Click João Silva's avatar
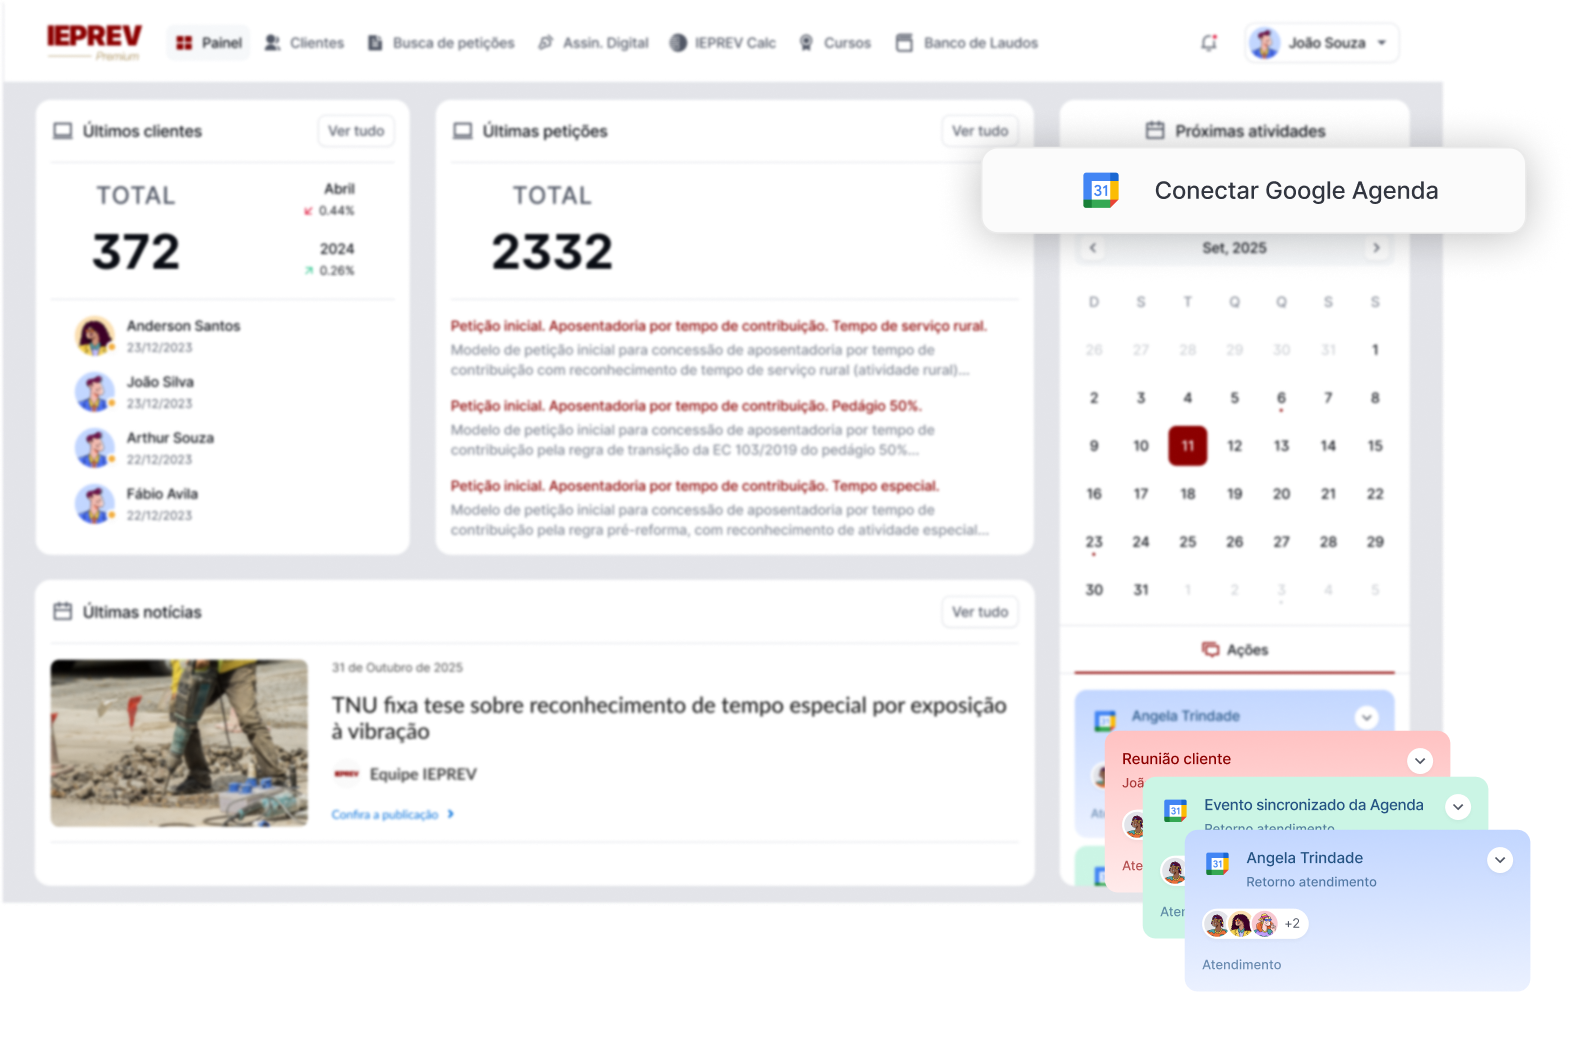The height and width of the screenshot is (1042, 1574). (95, 392)
